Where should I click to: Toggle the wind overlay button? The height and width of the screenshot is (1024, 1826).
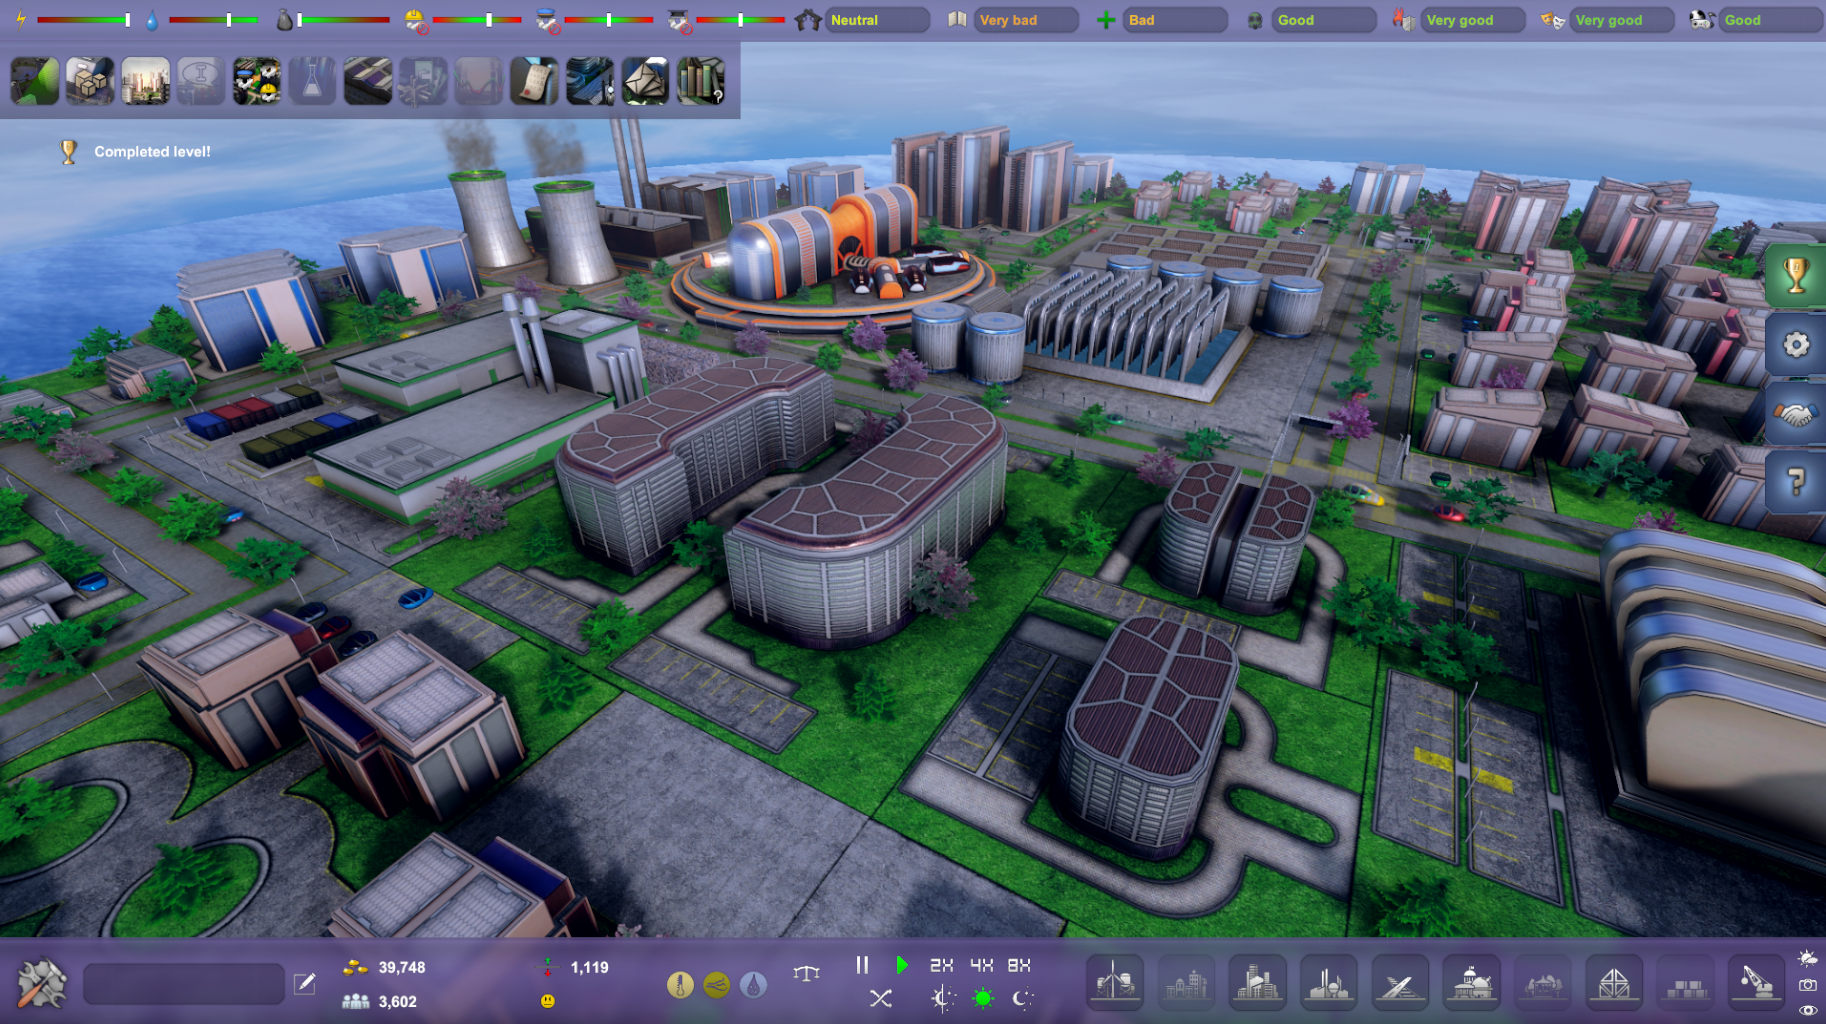(716, 986)
